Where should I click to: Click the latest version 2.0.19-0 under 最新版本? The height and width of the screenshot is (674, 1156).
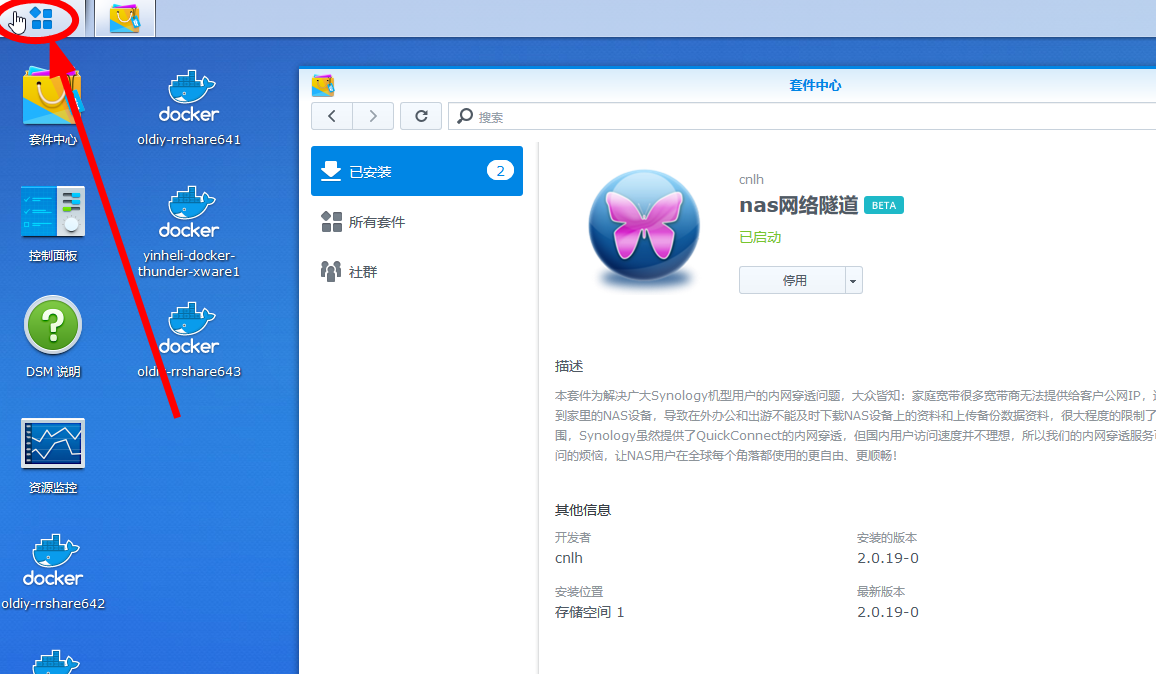888,612
